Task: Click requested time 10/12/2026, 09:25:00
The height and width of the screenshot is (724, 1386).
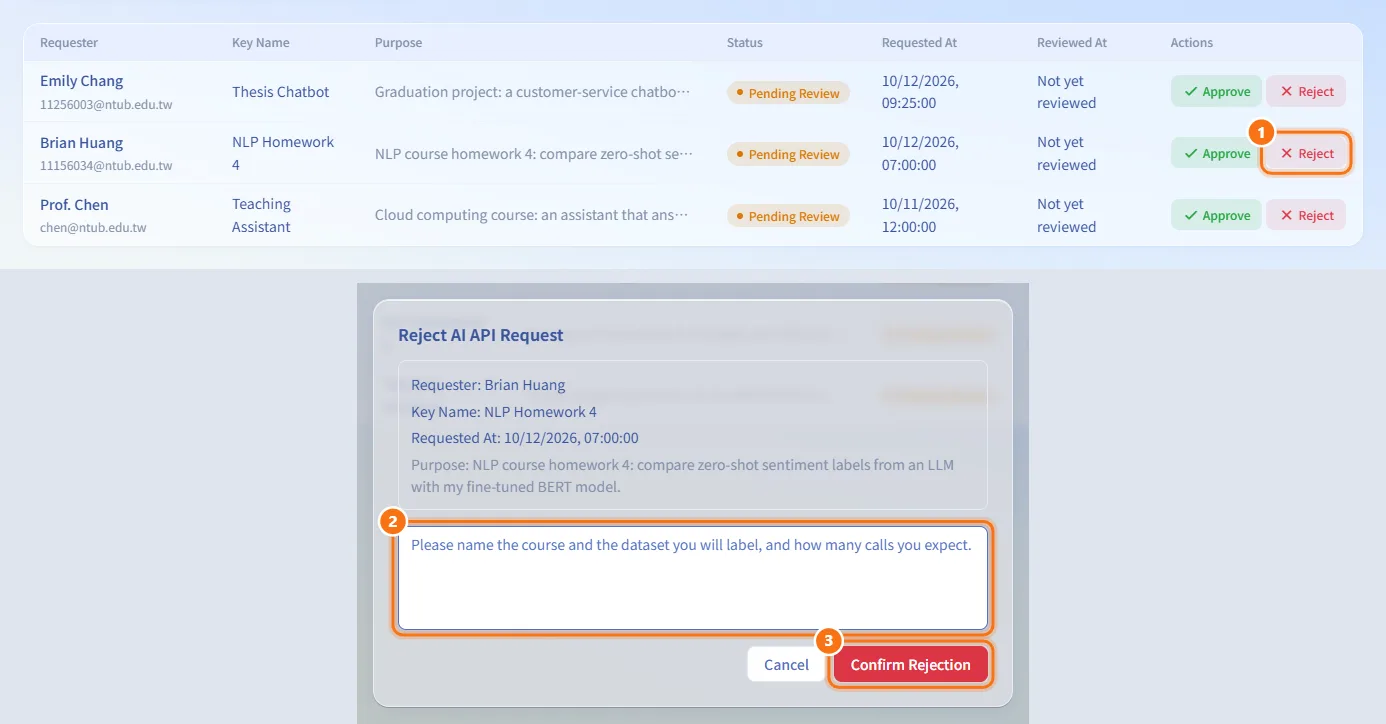Action: pyautogui.click(x=920, y=92)
